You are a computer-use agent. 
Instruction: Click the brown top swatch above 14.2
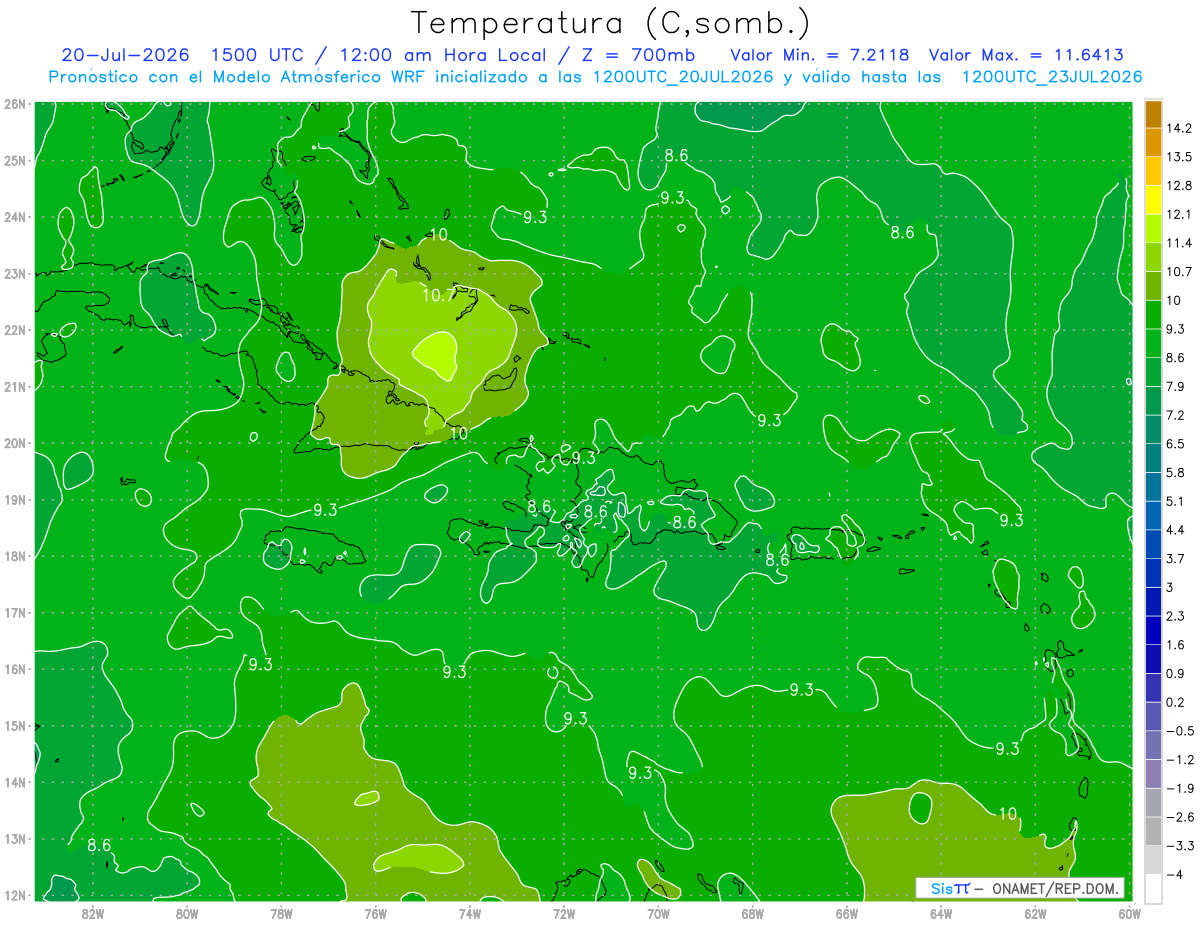[1153, 114]
